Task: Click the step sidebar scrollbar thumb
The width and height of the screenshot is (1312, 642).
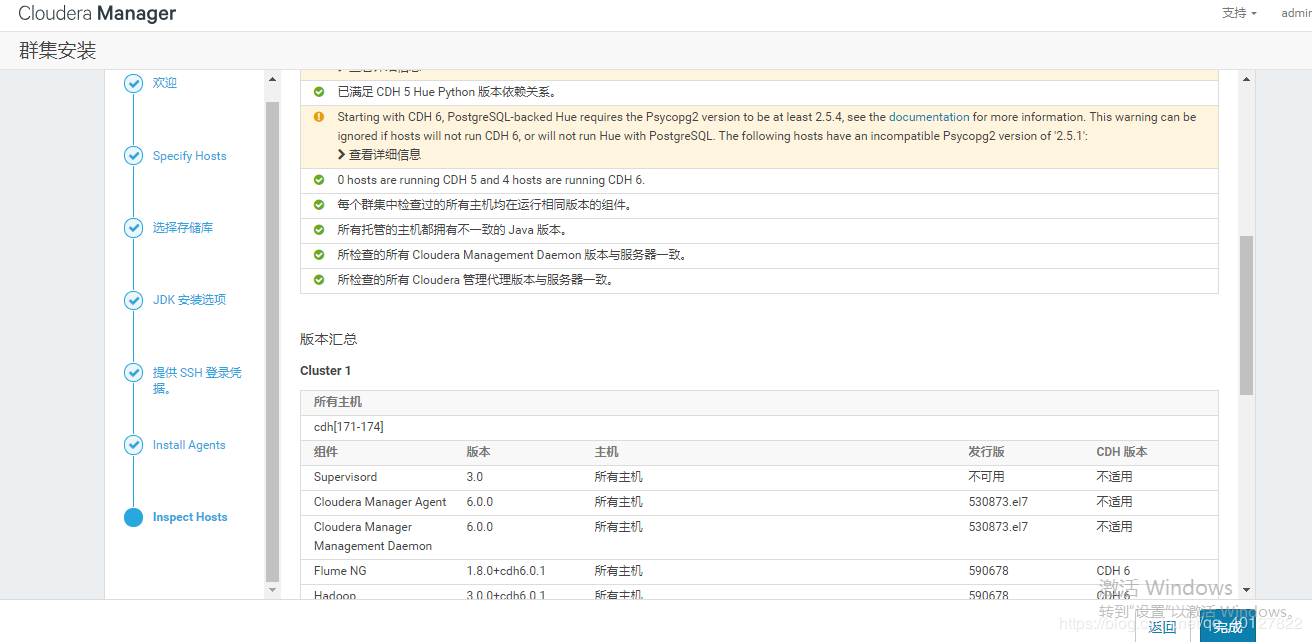Action: pyautogui.click(x=272, y=340)
